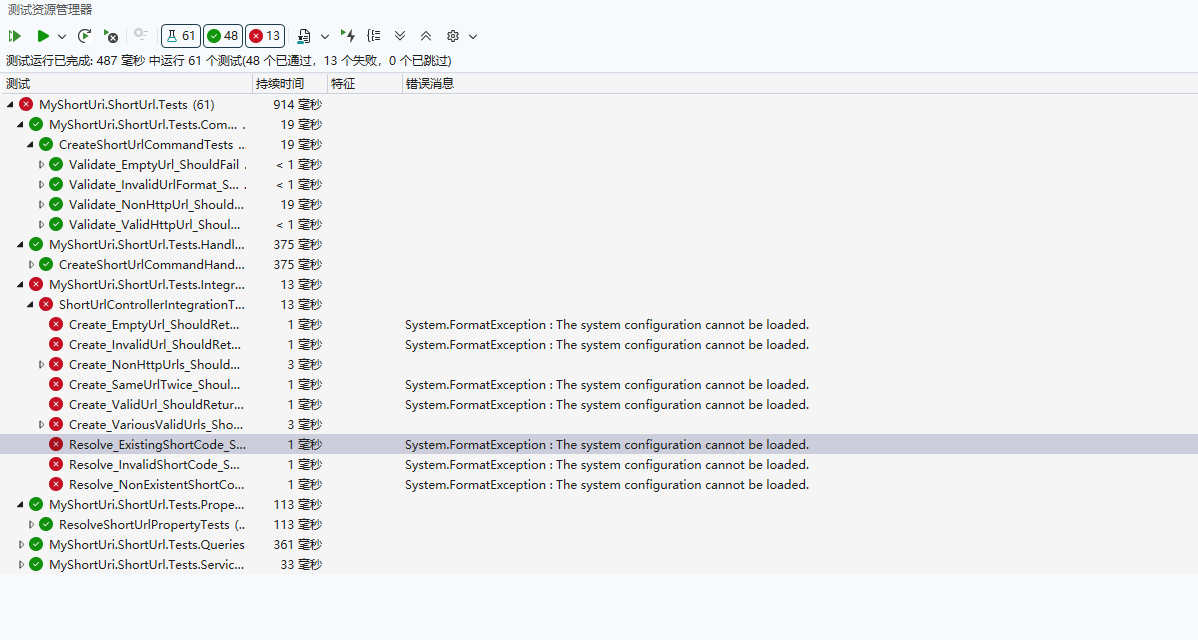
Task: Click Collapse All double-chevron up icon
Action: click(426, 36)
